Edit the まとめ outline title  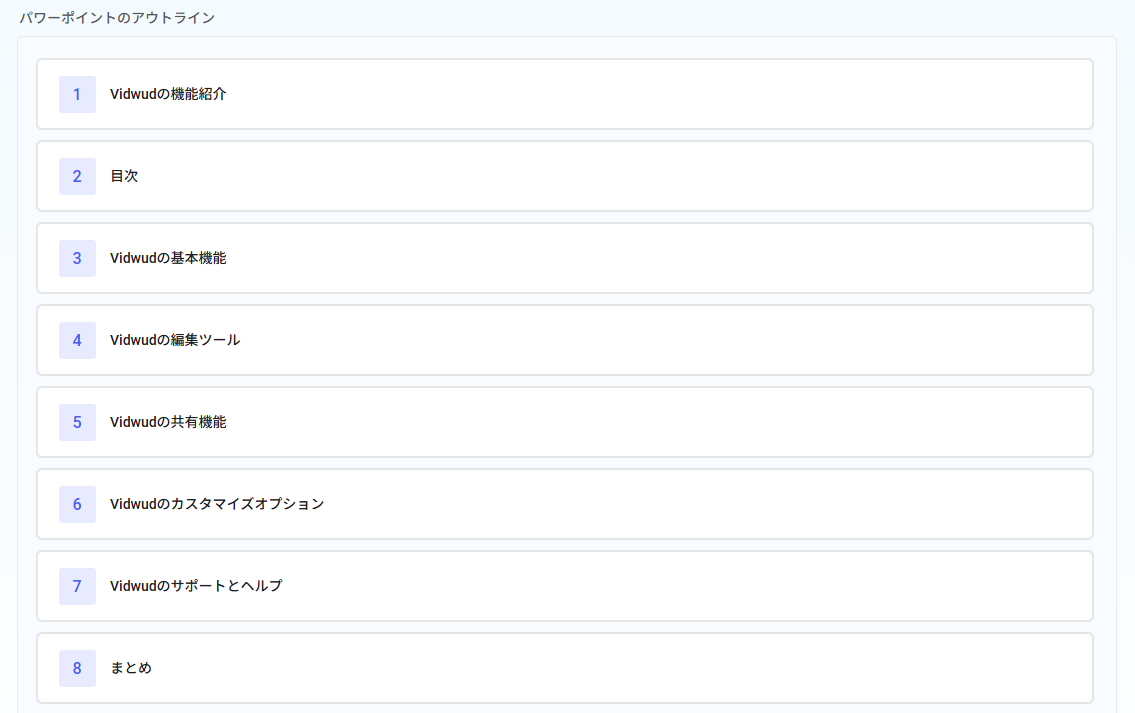coord(131,667)
